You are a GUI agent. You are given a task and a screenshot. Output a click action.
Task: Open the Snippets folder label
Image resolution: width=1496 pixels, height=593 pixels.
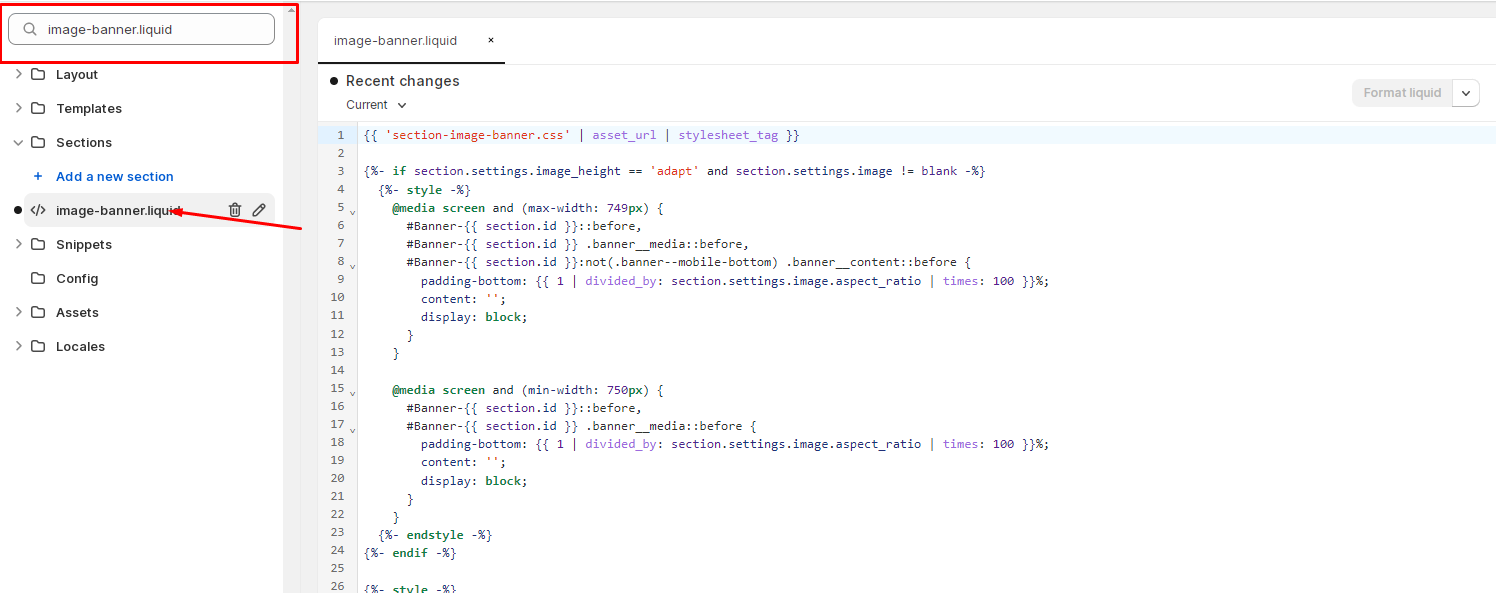pyautogui.click(x=84, y=244)
